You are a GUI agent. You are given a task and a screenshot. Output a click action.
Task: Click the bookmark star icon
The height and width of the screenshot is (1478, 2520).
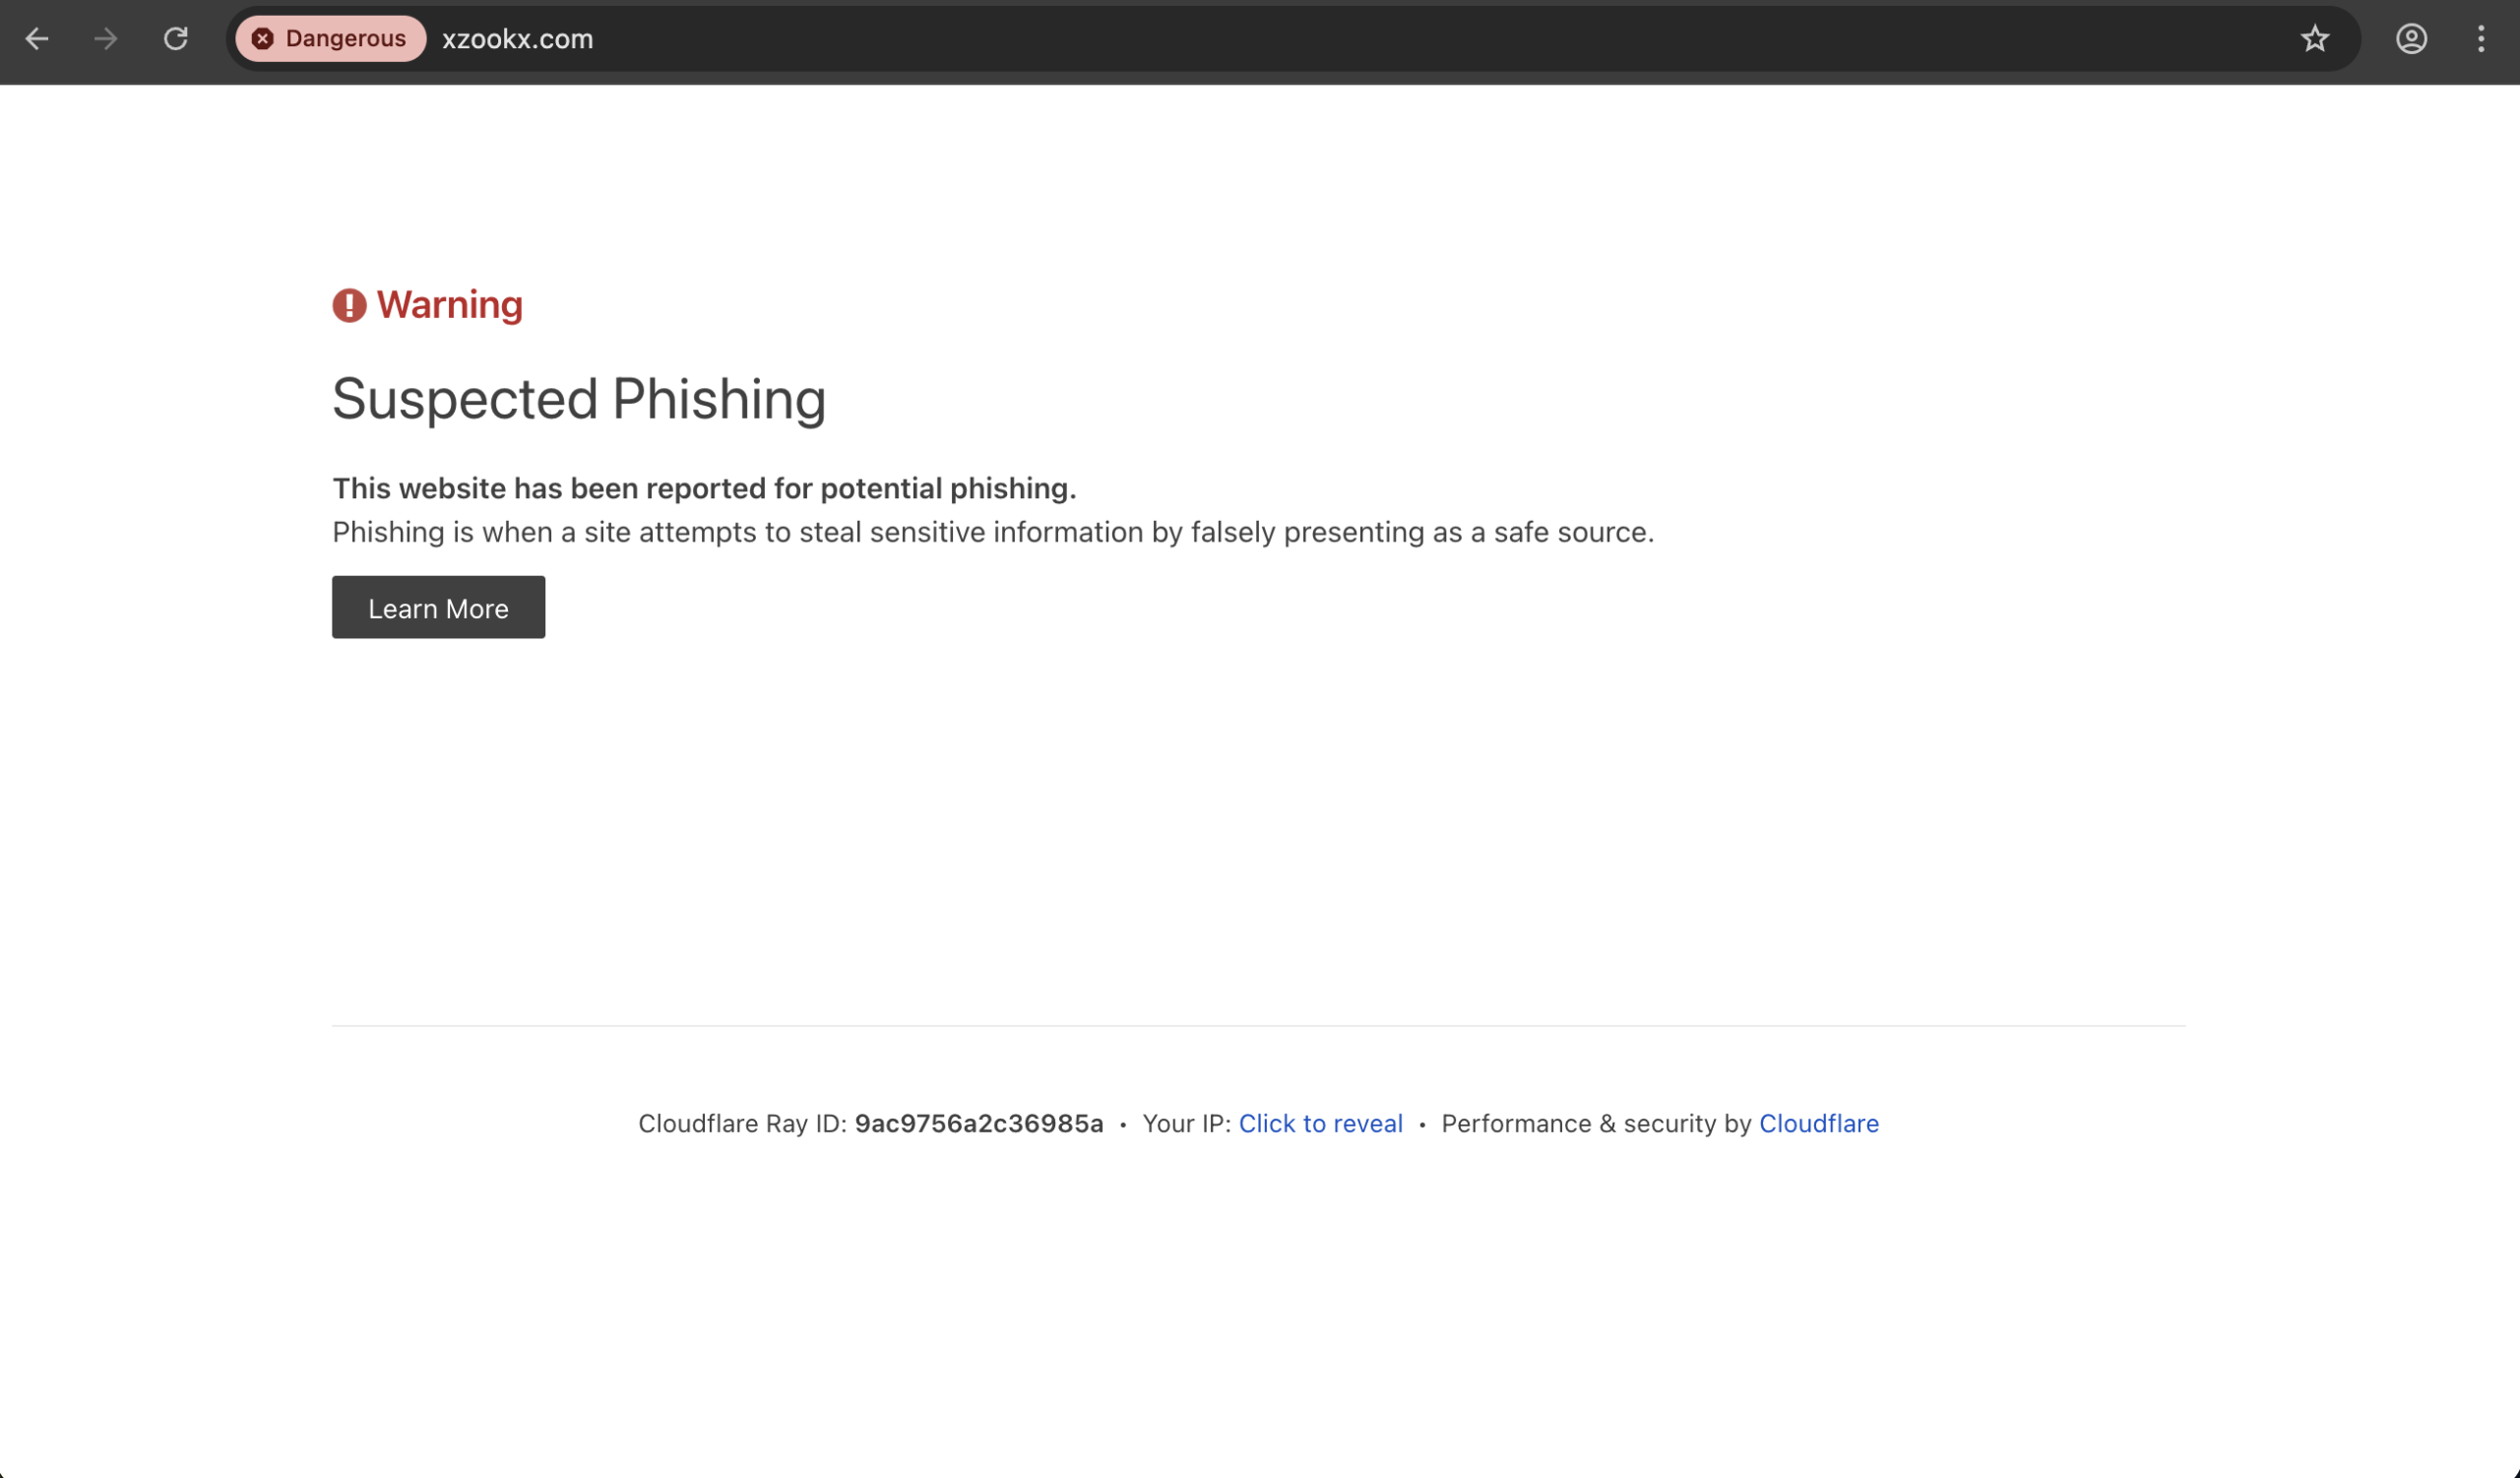tap(2315, 39)
